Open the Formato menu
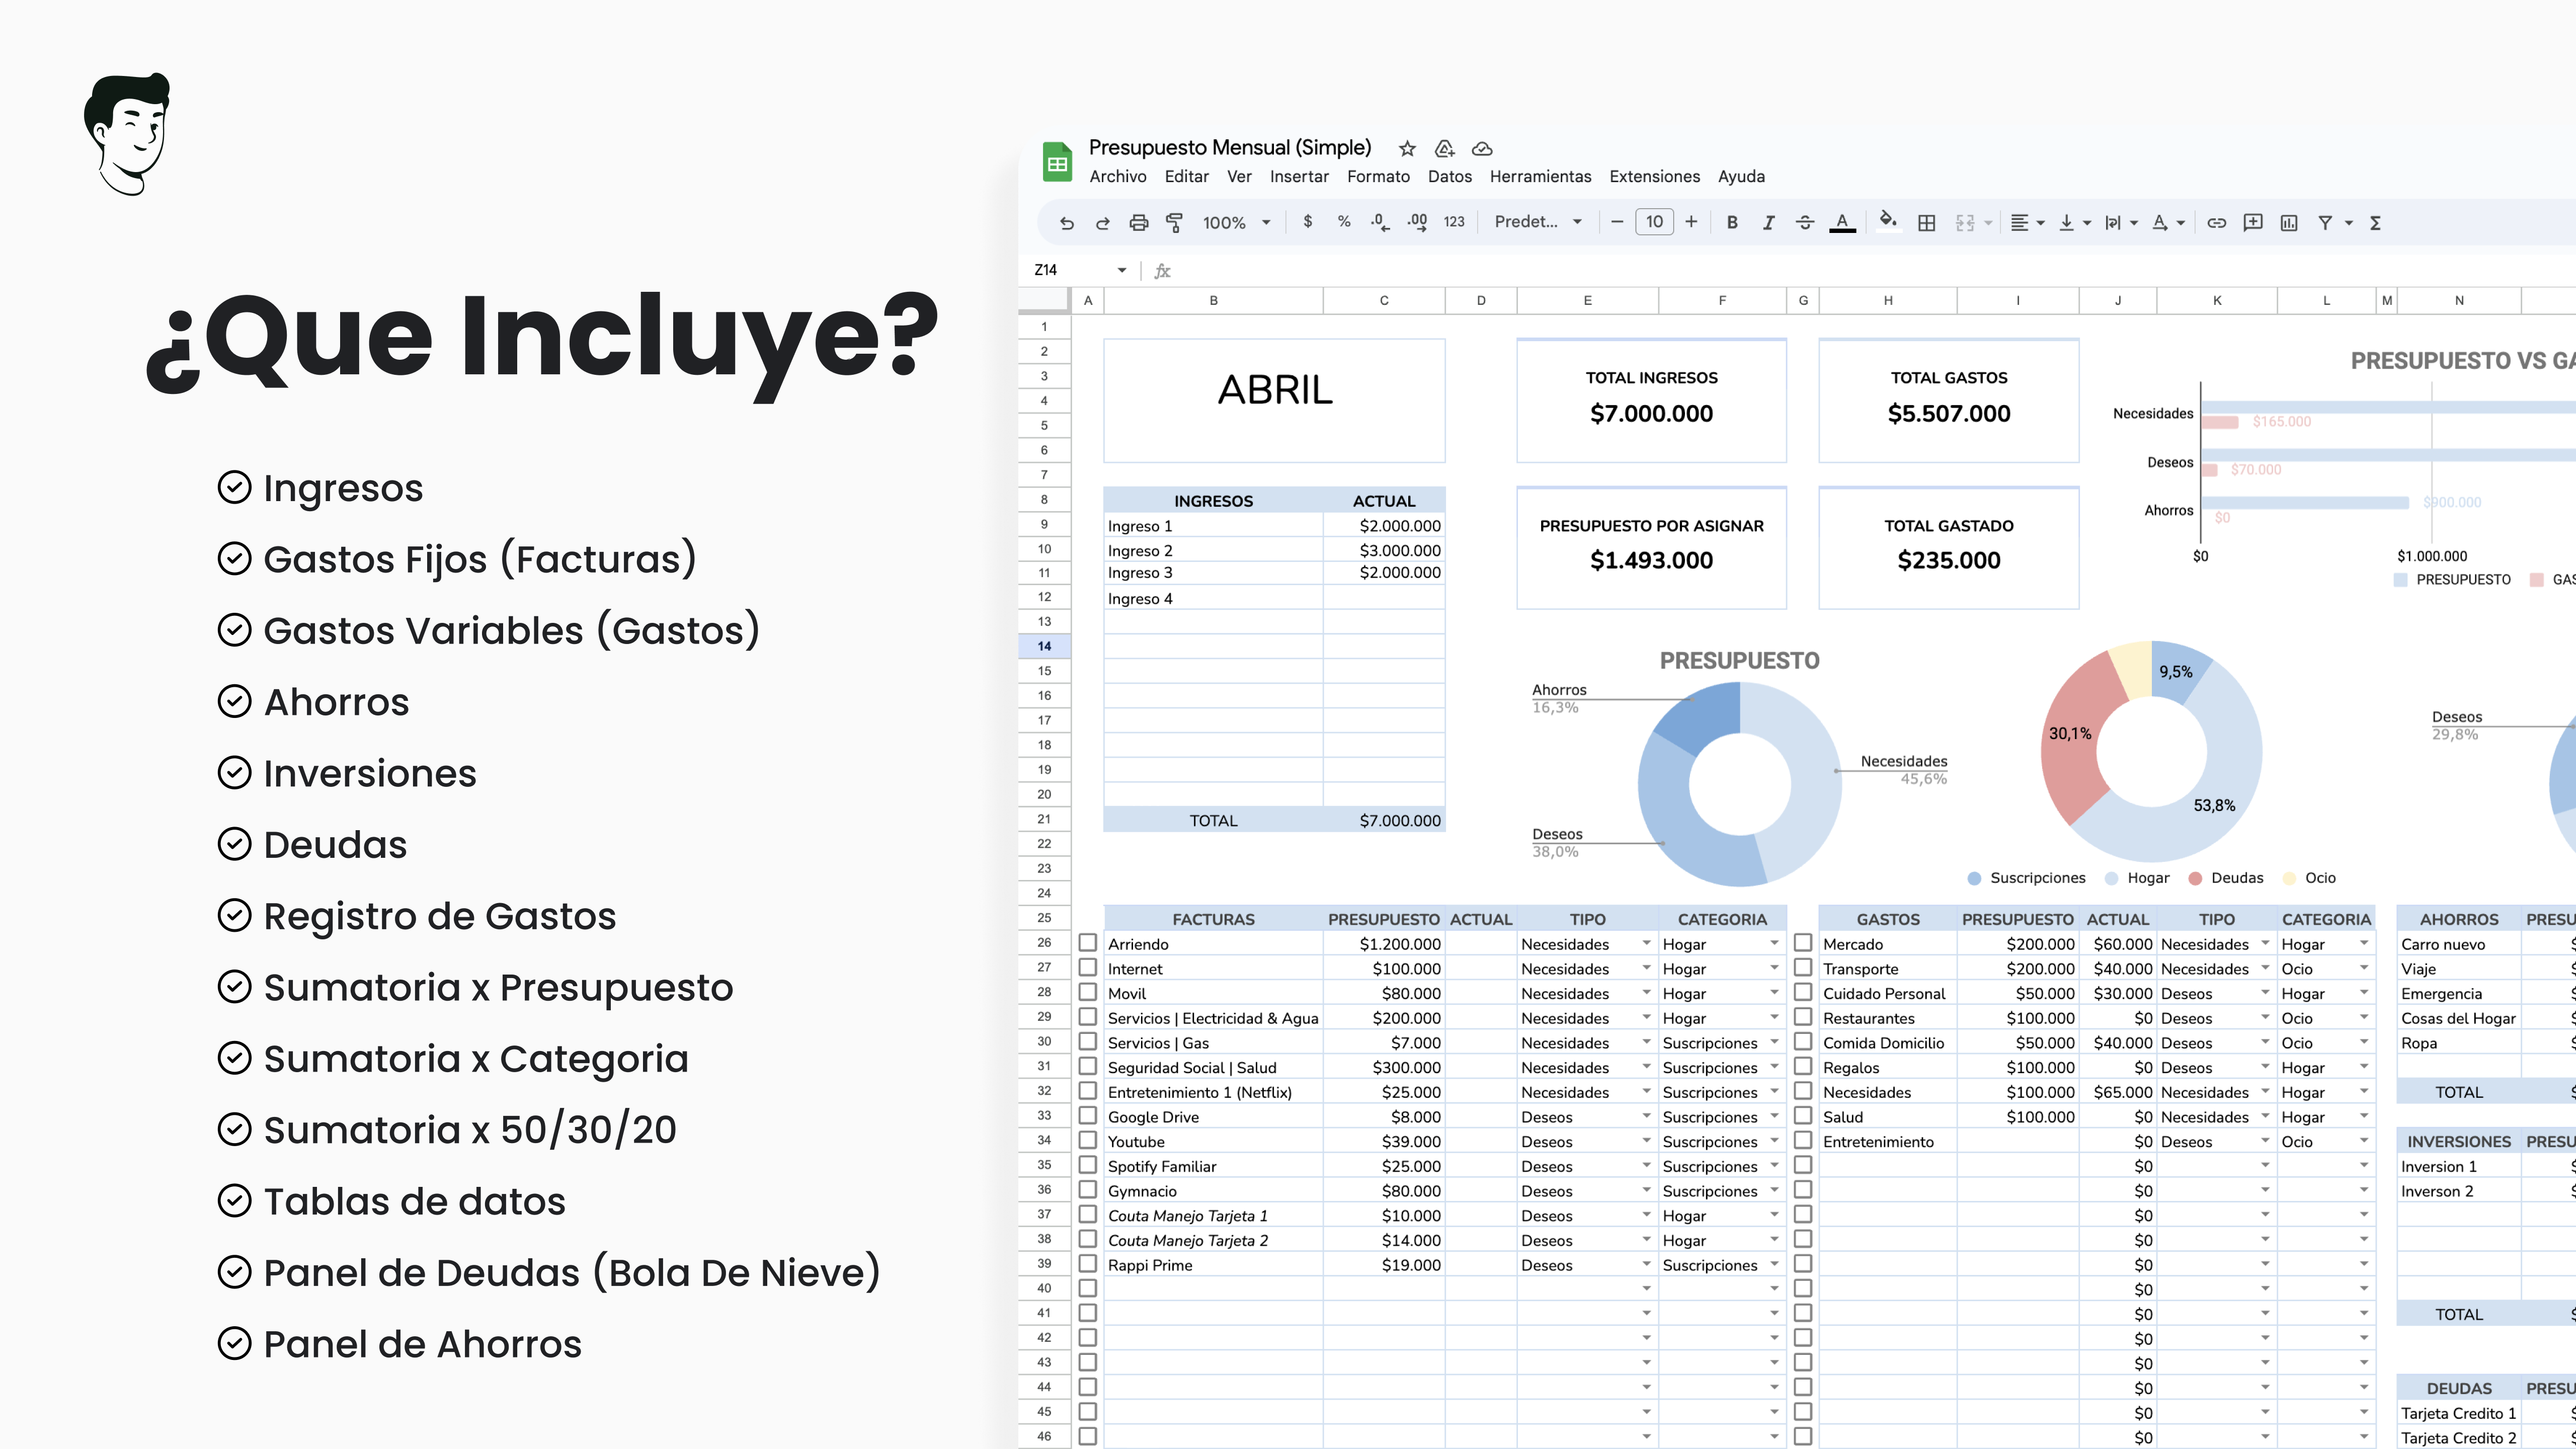The height and width of the screenshot is (1449, 2576). 1378,177
